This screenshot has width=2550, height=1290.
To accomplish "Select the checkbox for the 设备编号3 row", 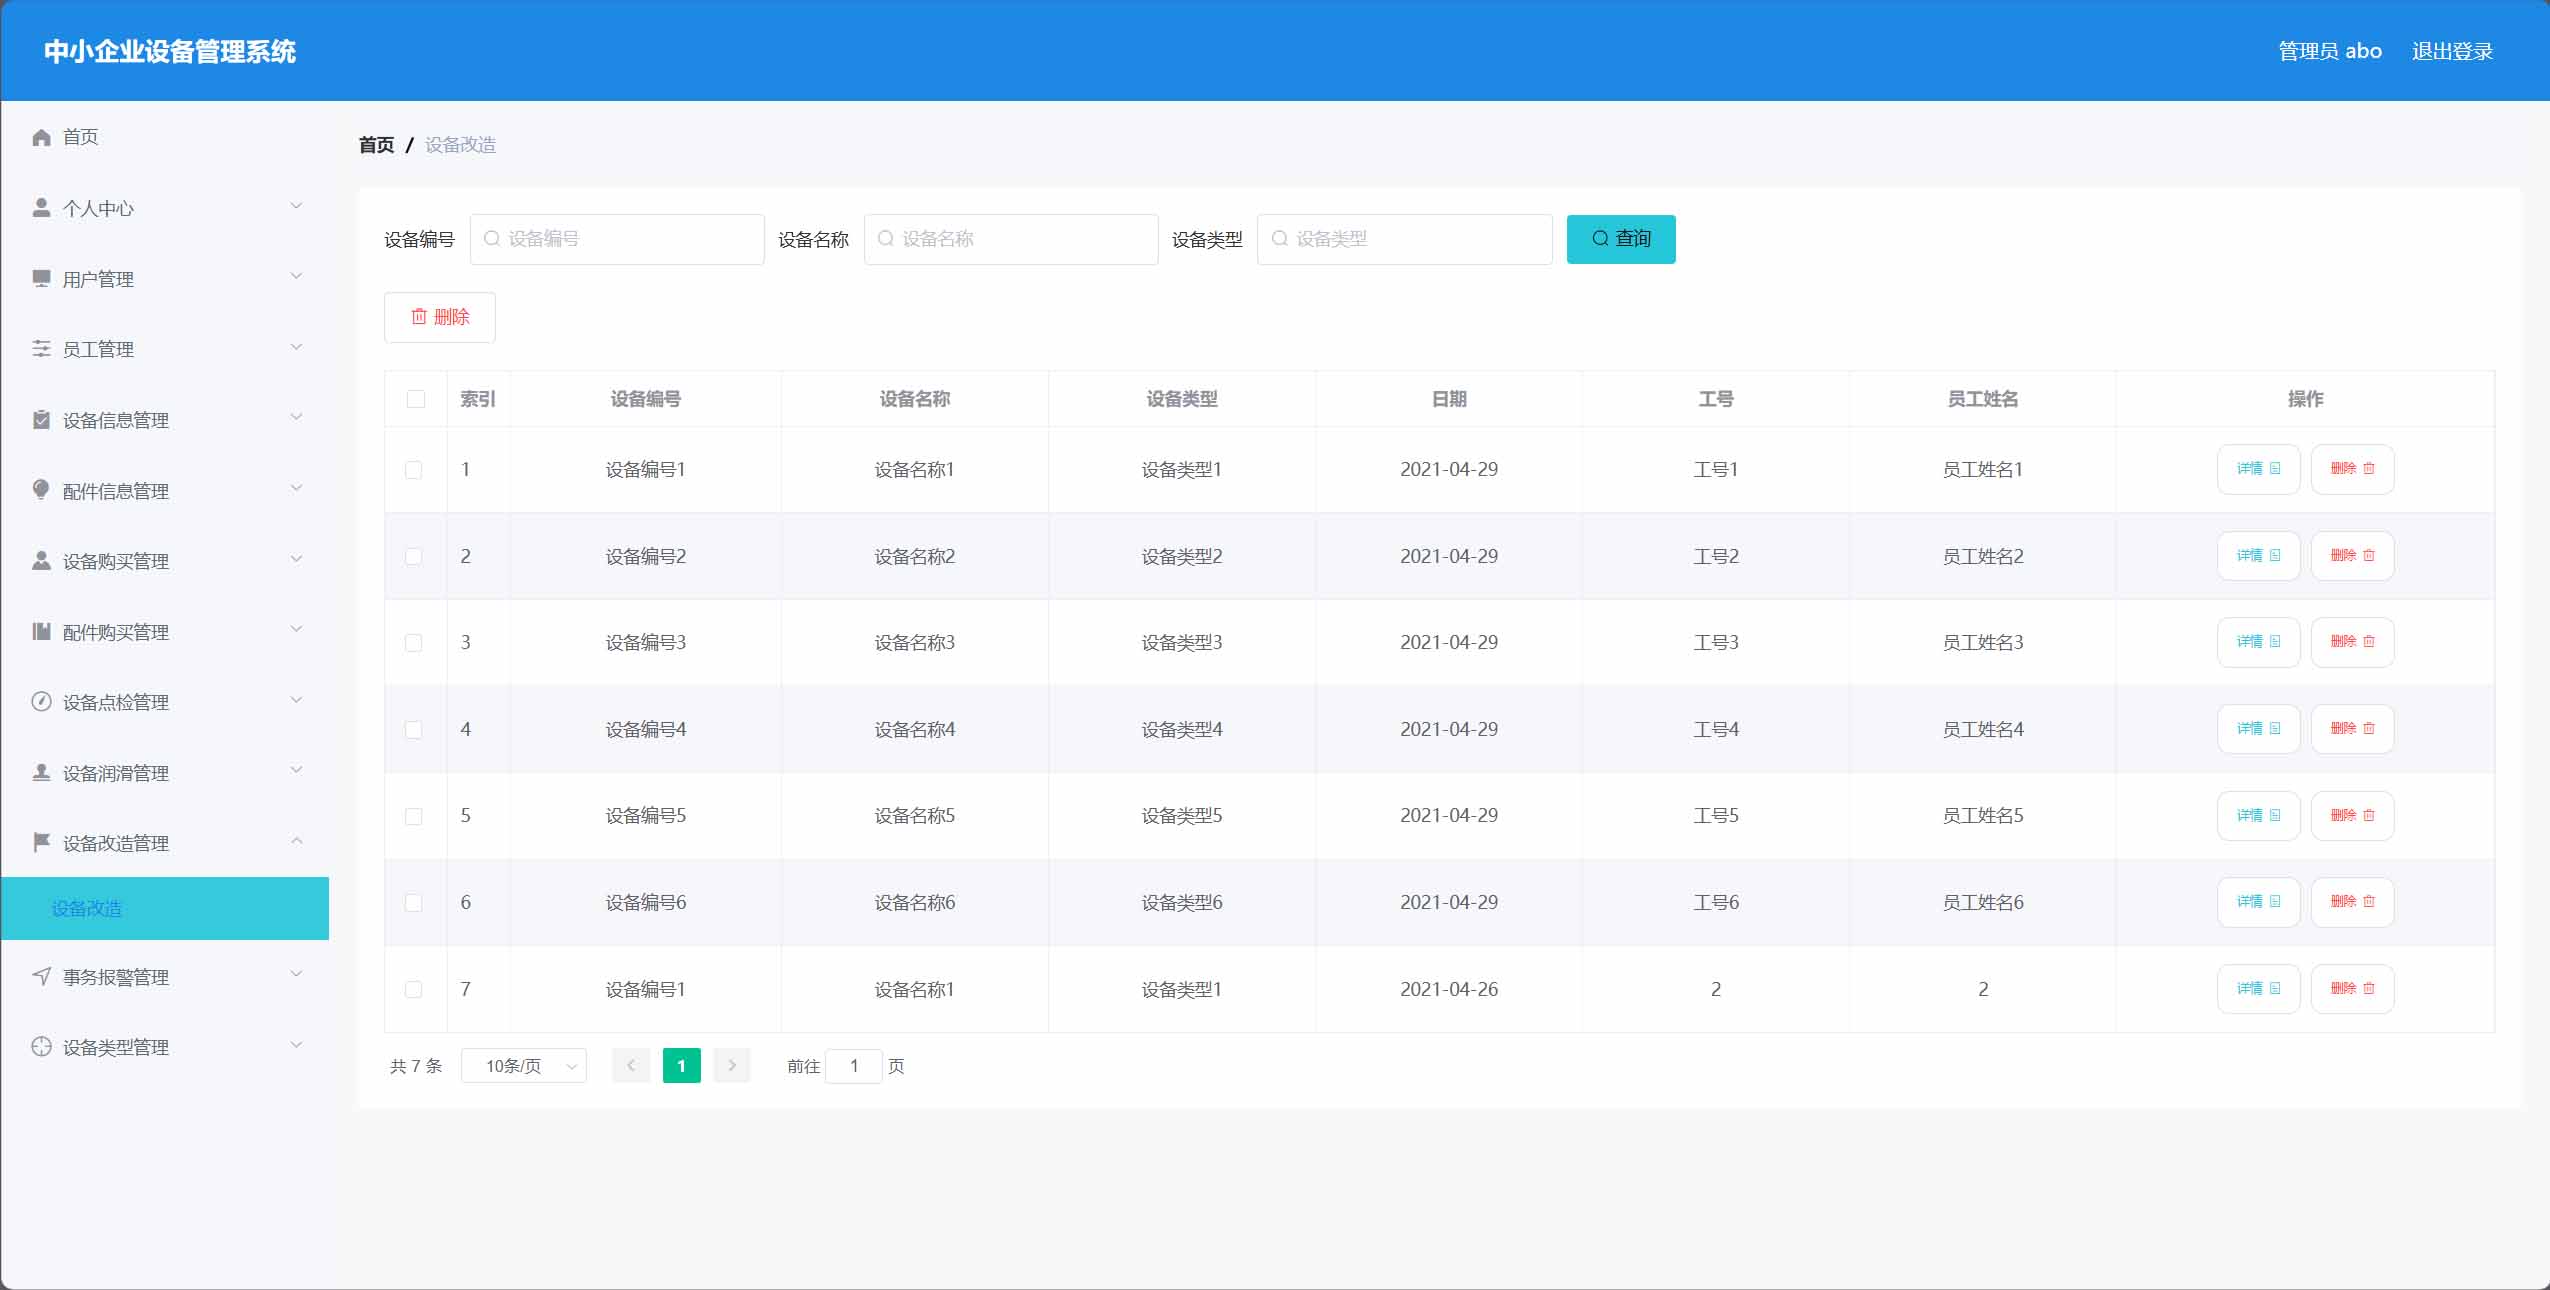I will pos(413,643).
